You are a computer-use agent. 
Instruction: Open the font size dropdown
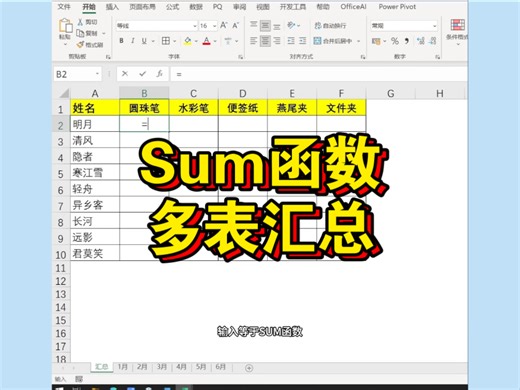(x=214, y=26)
